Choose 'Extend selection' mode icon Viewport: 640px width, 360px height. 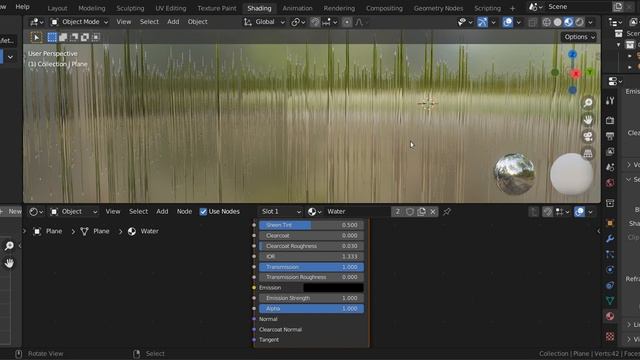coord(63,38)
